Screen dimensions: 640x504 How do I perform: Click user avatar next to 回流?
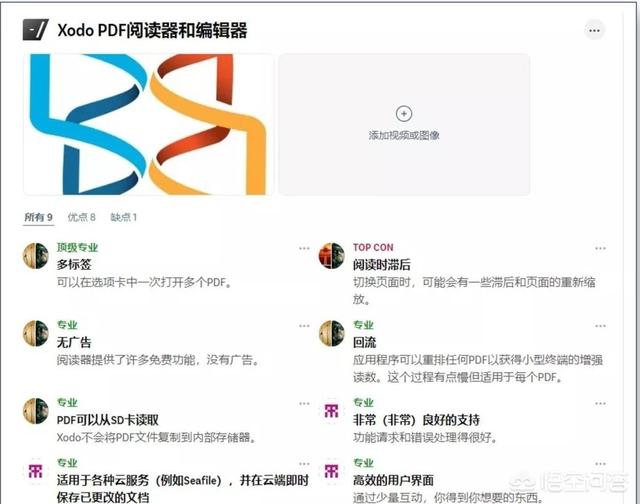[x=331, y=333]
